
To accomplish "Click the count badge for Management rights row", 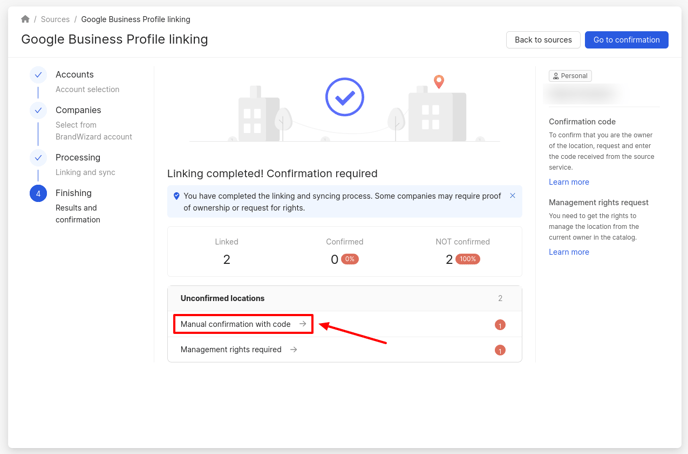I will click(x=500, y=350).
